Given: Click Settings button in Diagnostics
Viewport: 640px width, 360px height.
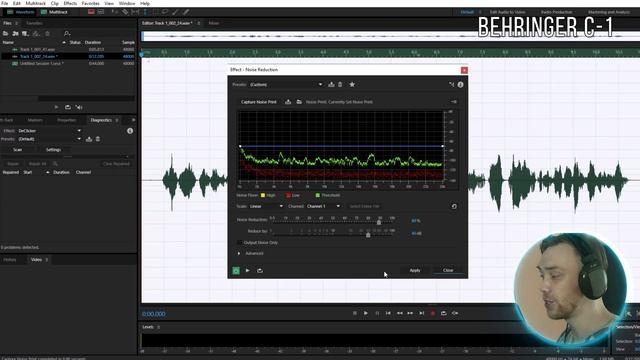Looking at the screenshot, I should pyautogui.click(x=53, y=150).
